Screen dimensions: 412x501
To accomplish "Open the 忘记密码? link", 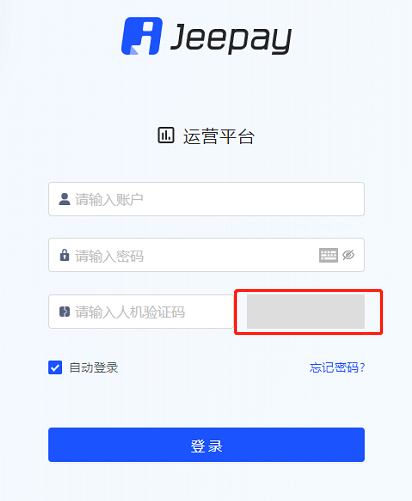I will tap(337, 368).
